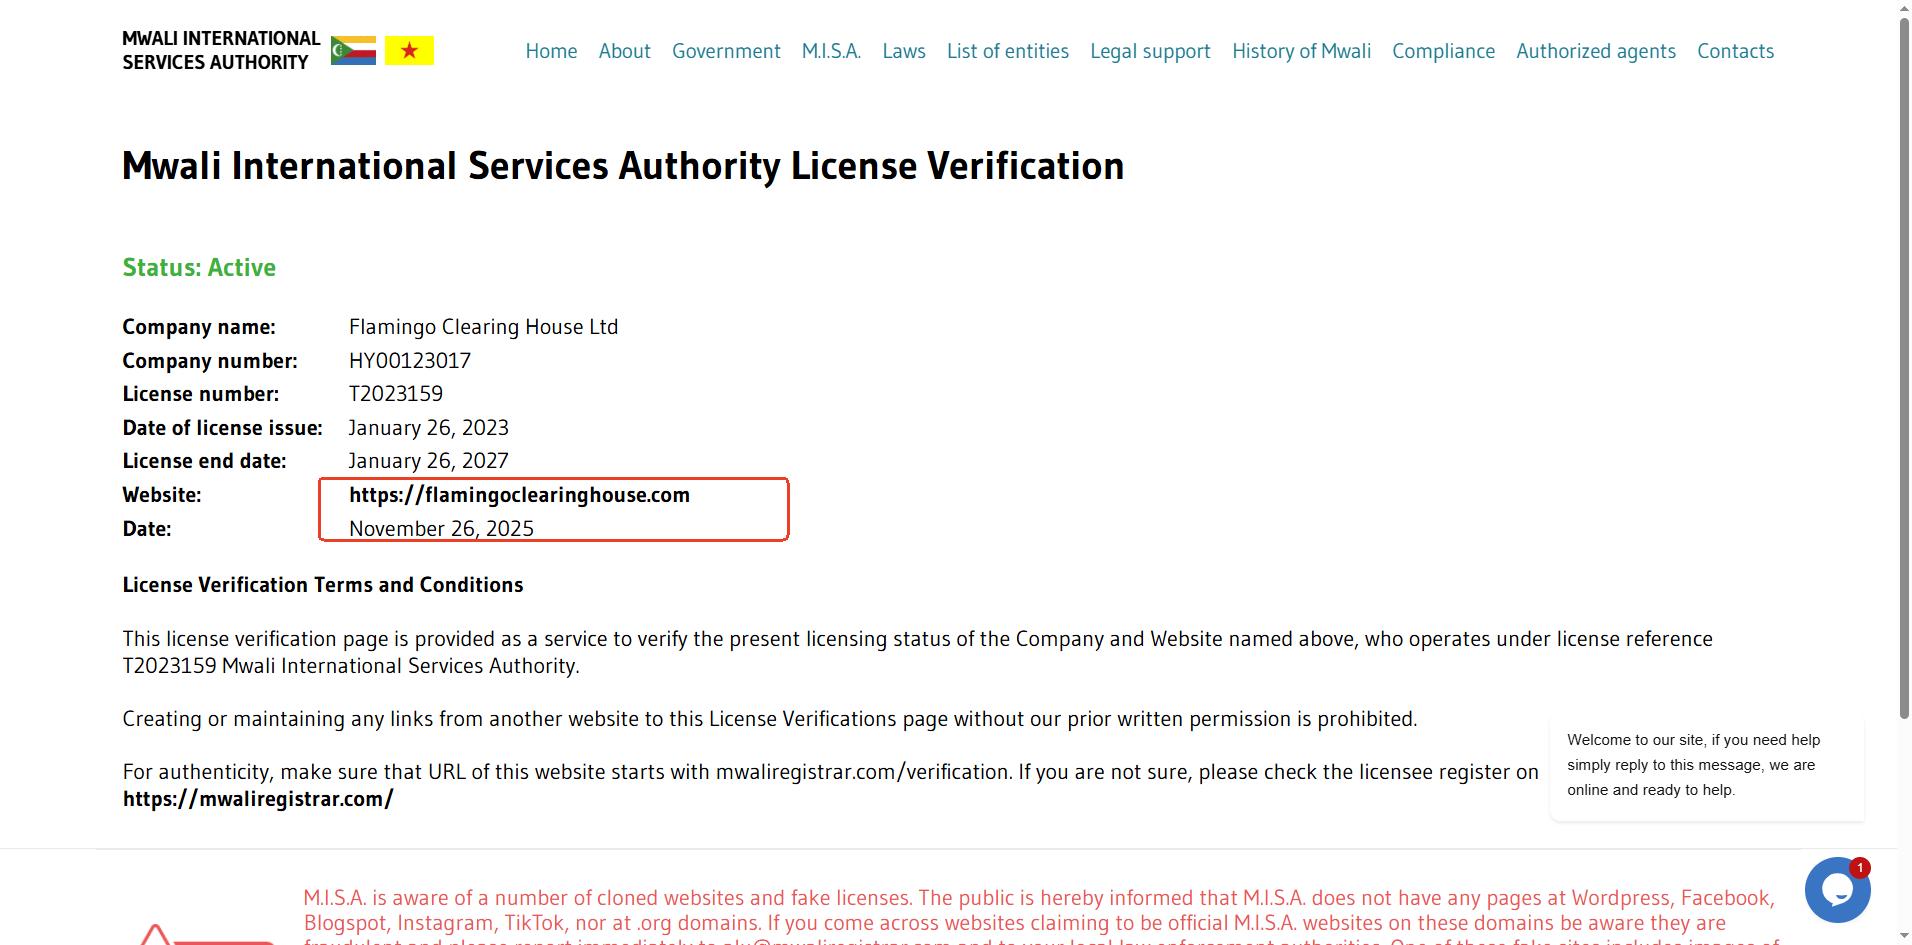This screenshot has width=1912, height=945.
Task: Click the vertical page scrollbar
Action: (1904, 370)
